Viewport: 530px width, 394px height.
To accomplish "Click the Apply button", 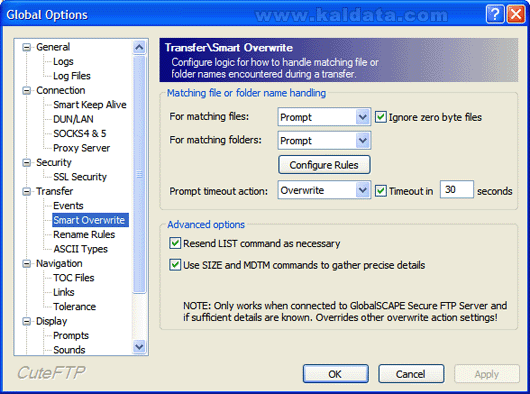I will (487, 374).
